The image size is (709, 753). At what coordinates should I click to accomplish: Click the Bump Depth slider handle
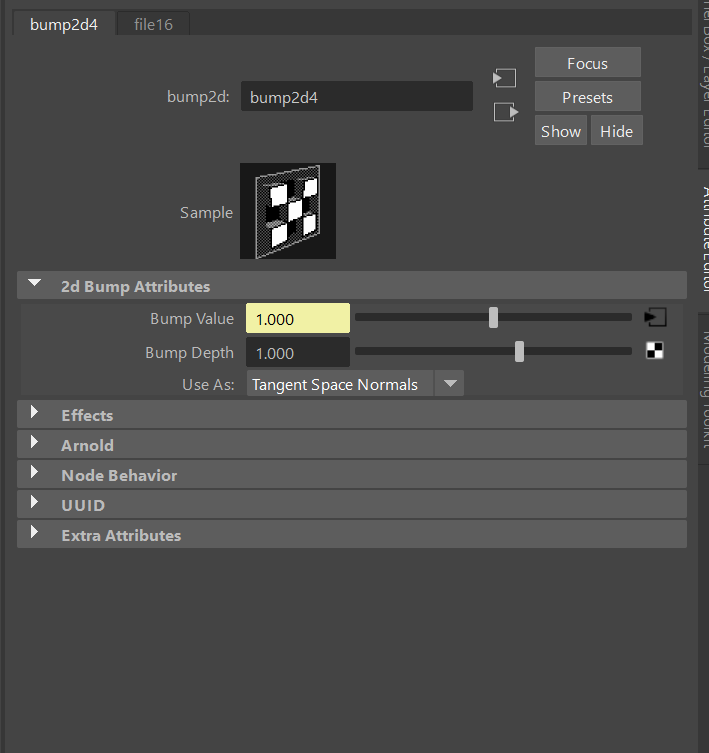tap(519, 351)
